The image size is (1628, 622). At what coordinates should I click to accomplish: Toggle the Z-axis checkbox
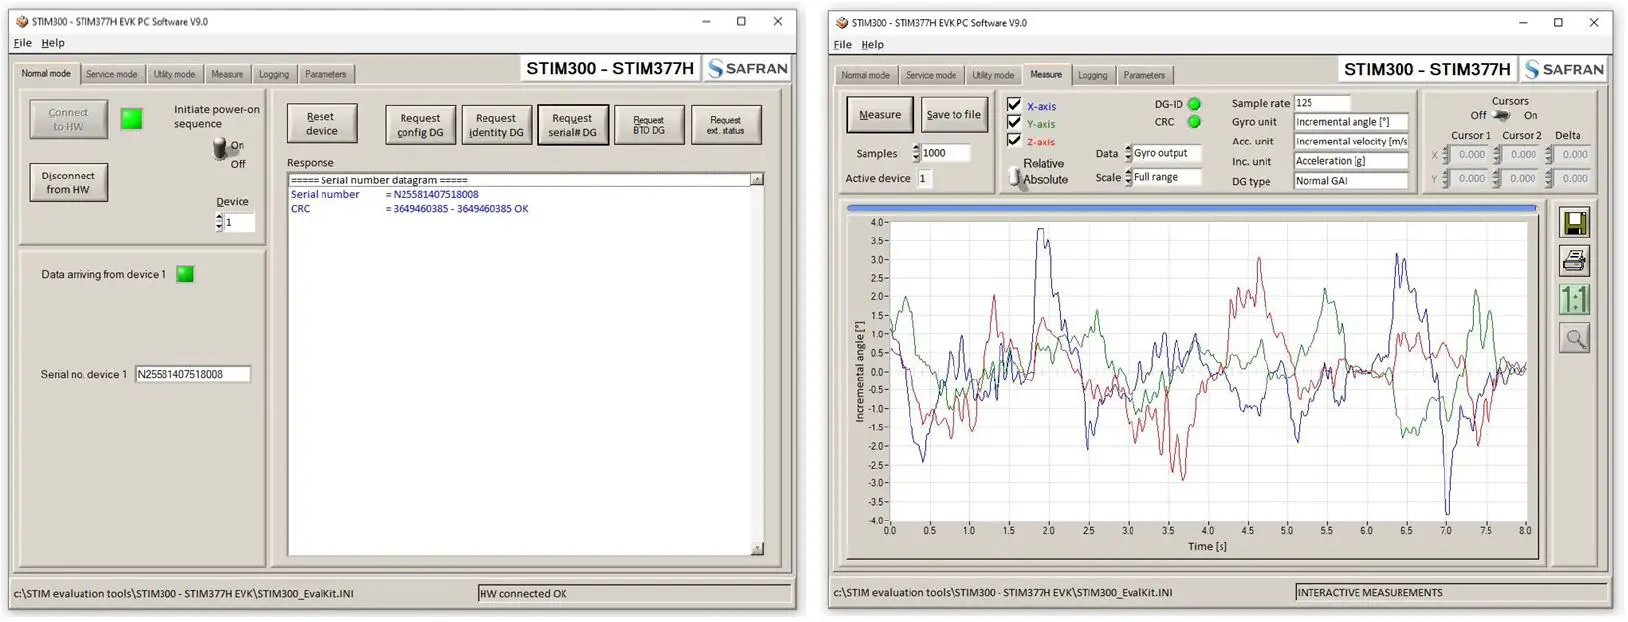coord(1014,140)
